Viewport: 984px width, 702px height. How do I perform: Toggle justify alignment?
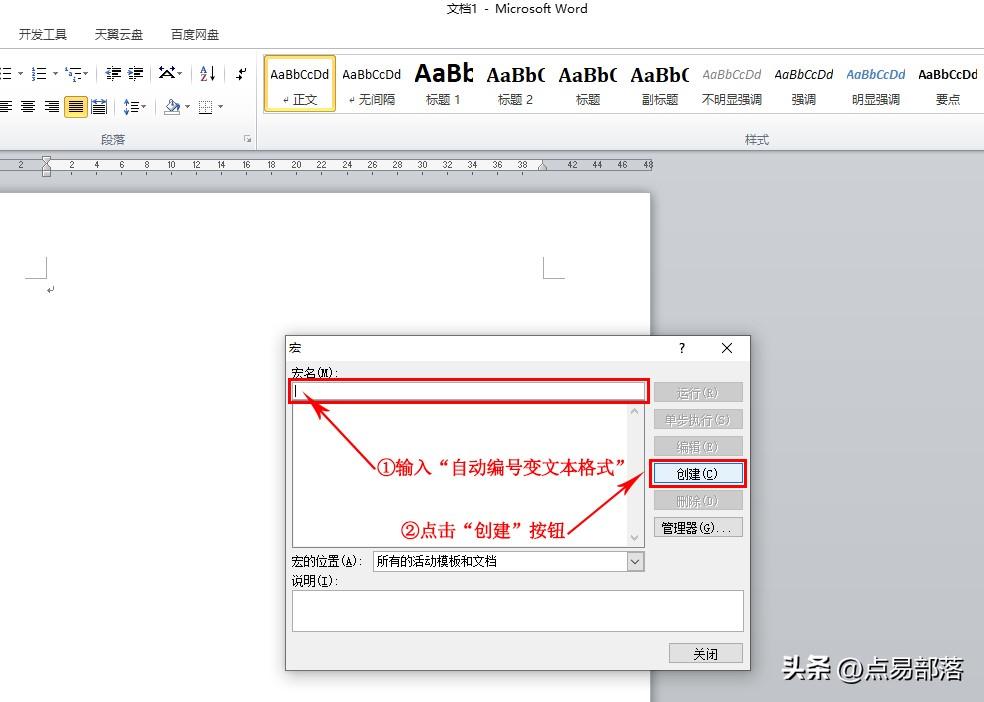pos(75,107)
